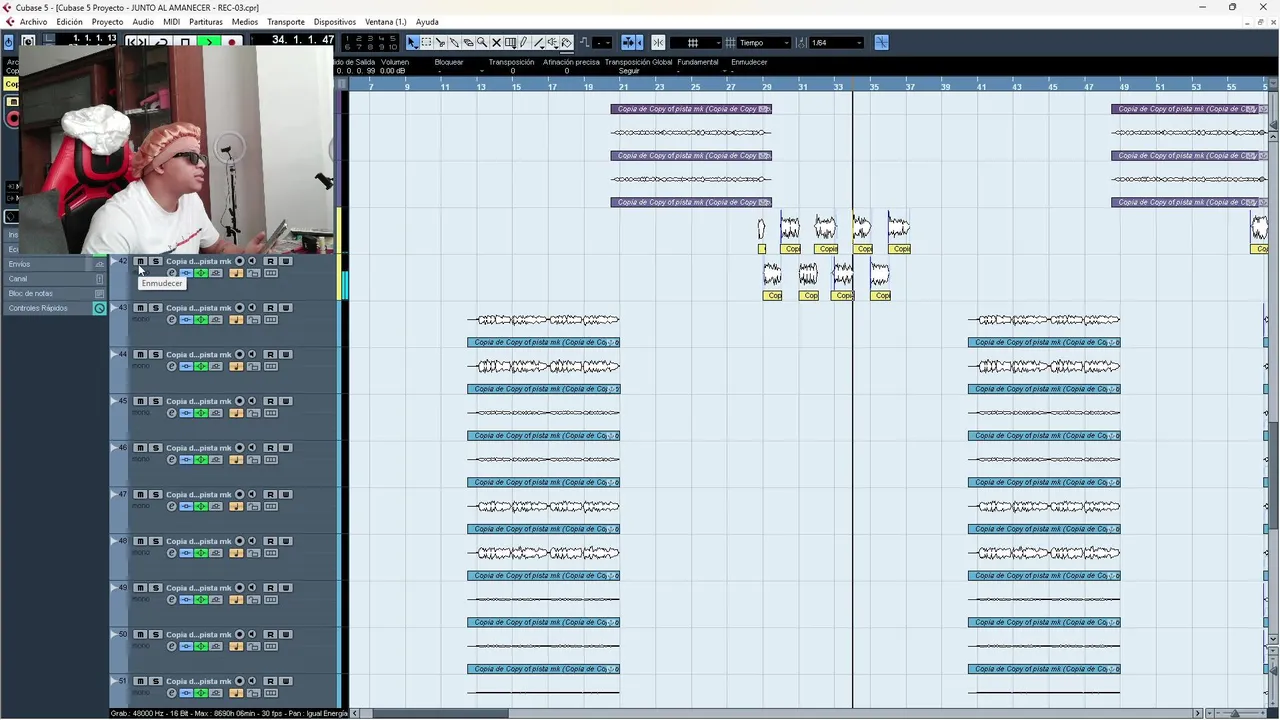Select the Line tool
Screen dimensions: 1280x720
pyautogui.click(x=539, y=43)
